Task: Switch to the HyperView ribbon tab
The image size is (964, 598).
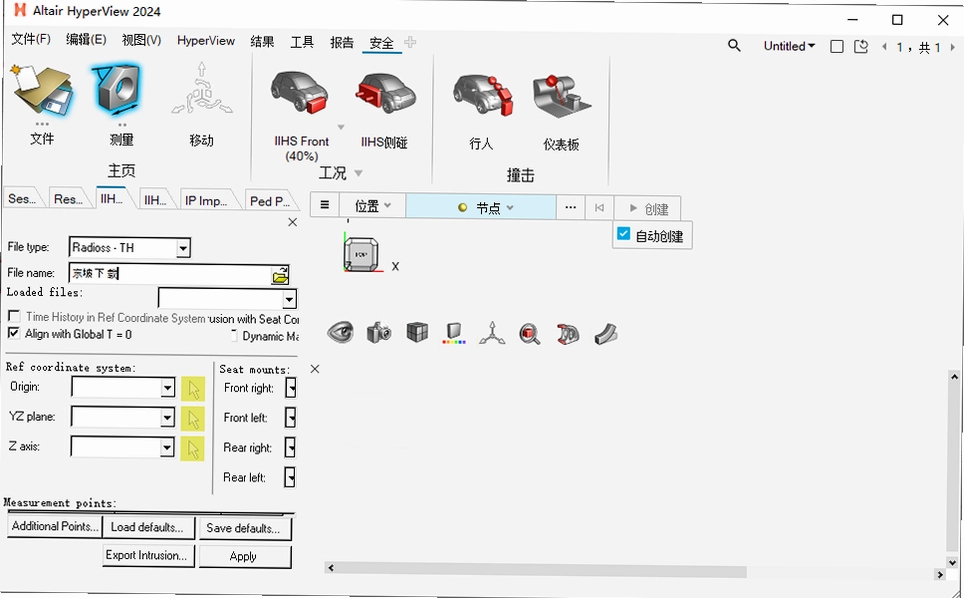Action: click(x=206, y=41)
